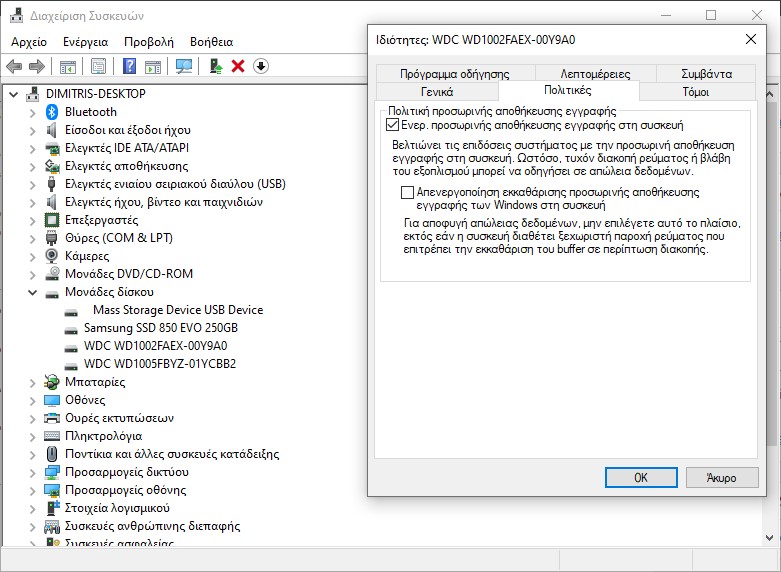Open the Ενέργεια menu
Viewport: 781px width, 572px height.
pos(85,42)
